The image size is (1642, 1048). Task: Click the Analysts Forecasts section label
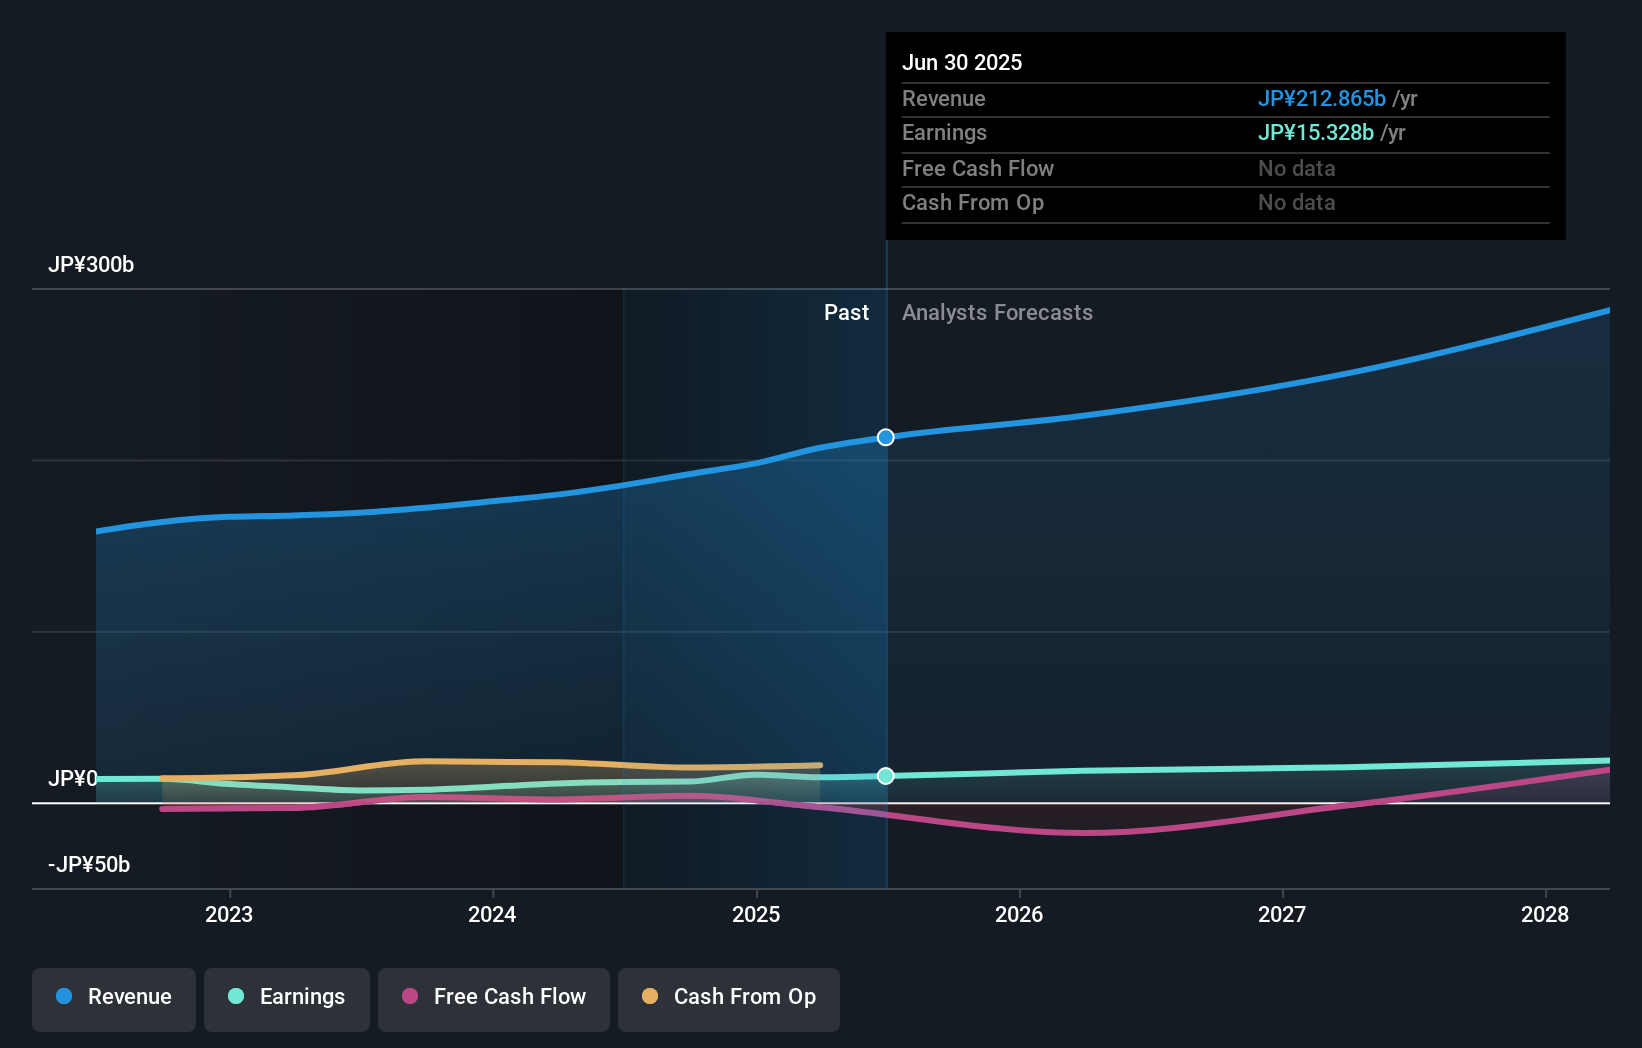tap(996, 312)
